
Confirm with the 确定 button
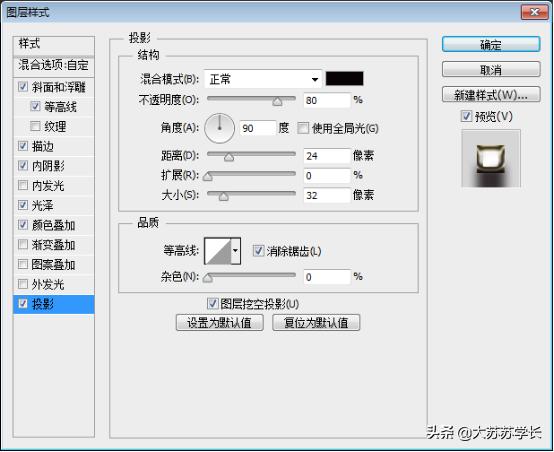[x=491, y=45]
